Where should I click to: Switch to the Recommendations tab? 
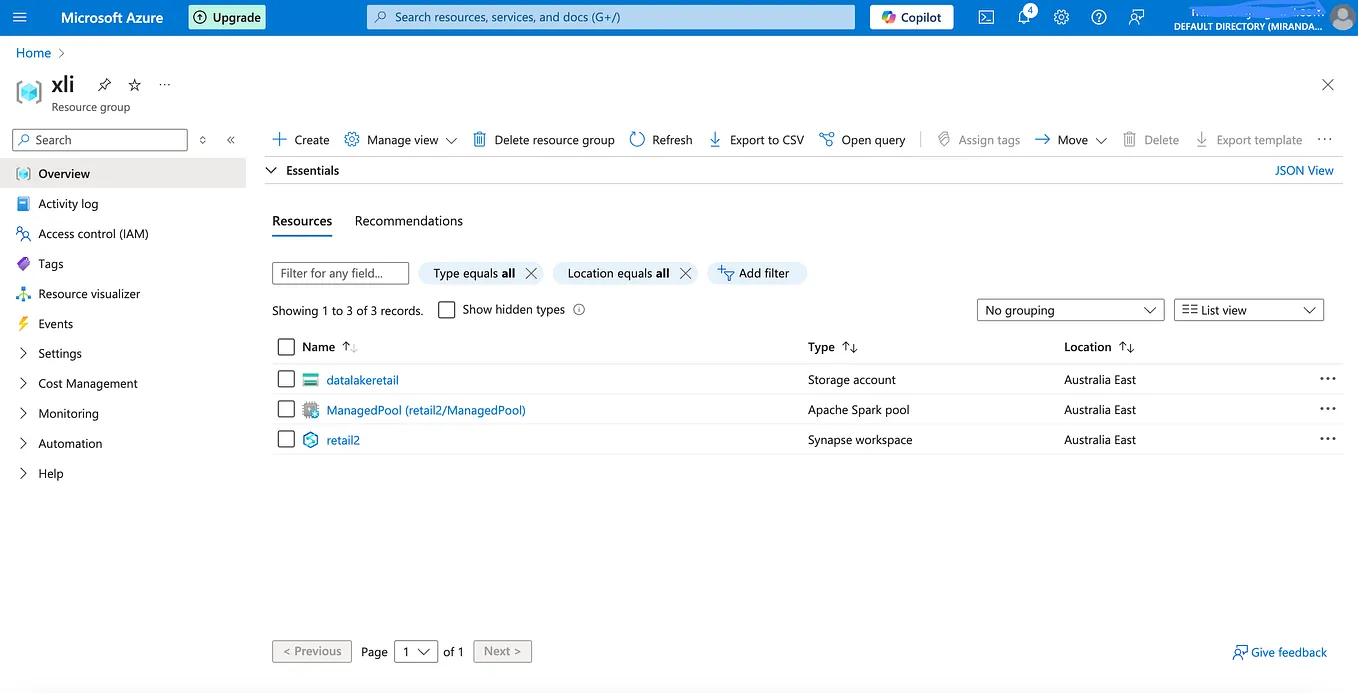point(408,221)
